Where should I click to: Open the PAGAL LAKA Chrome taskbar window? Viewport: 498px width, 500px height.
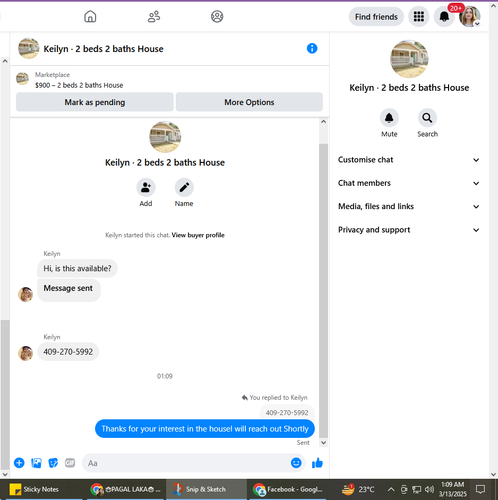(x=126, y=489)
